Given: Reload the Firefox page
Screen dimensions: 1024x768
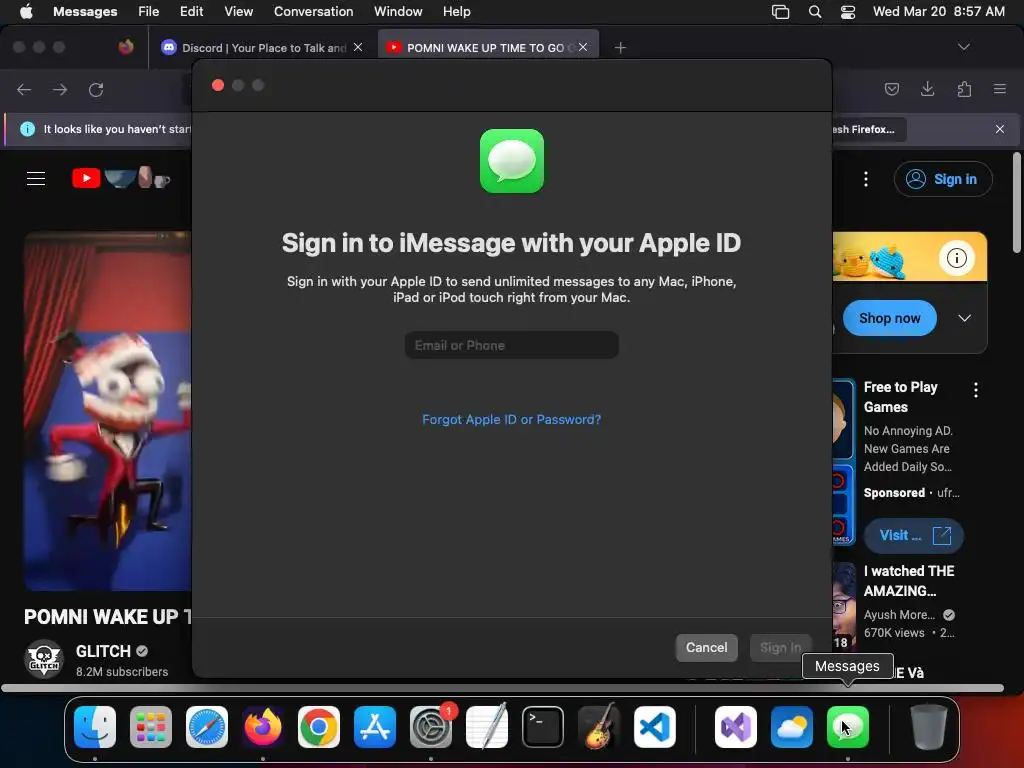Looking at the screenshot, I should [96, 89].
